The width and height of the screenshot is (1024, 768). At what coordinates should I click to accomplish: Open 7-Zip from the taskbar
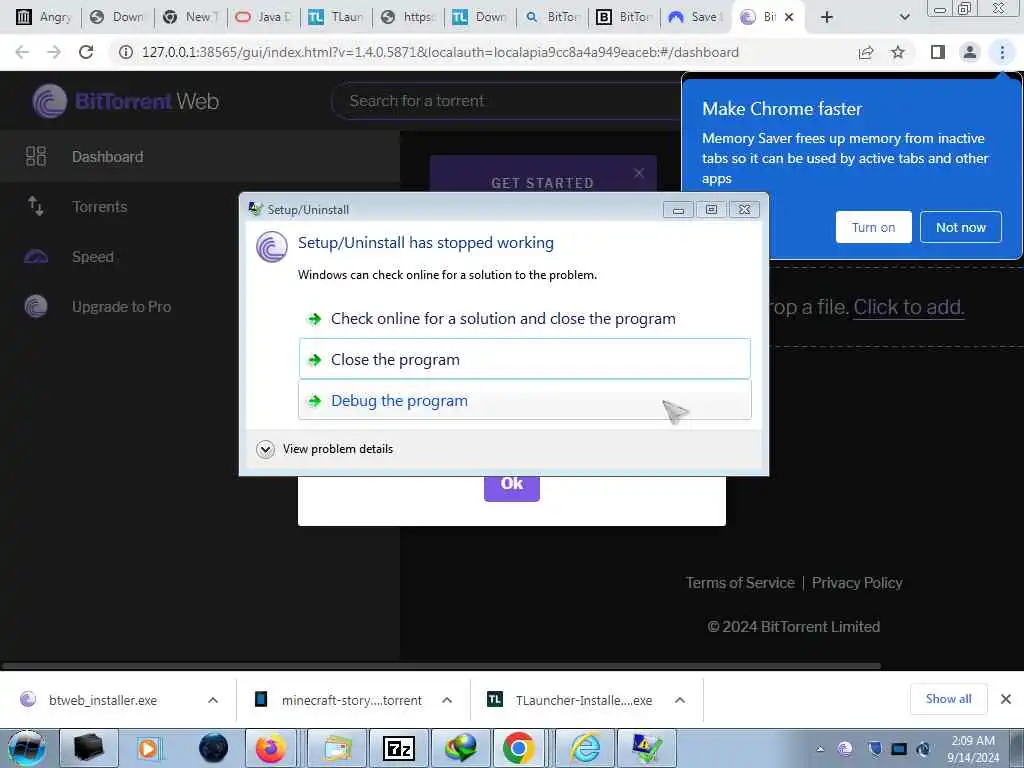399,748
